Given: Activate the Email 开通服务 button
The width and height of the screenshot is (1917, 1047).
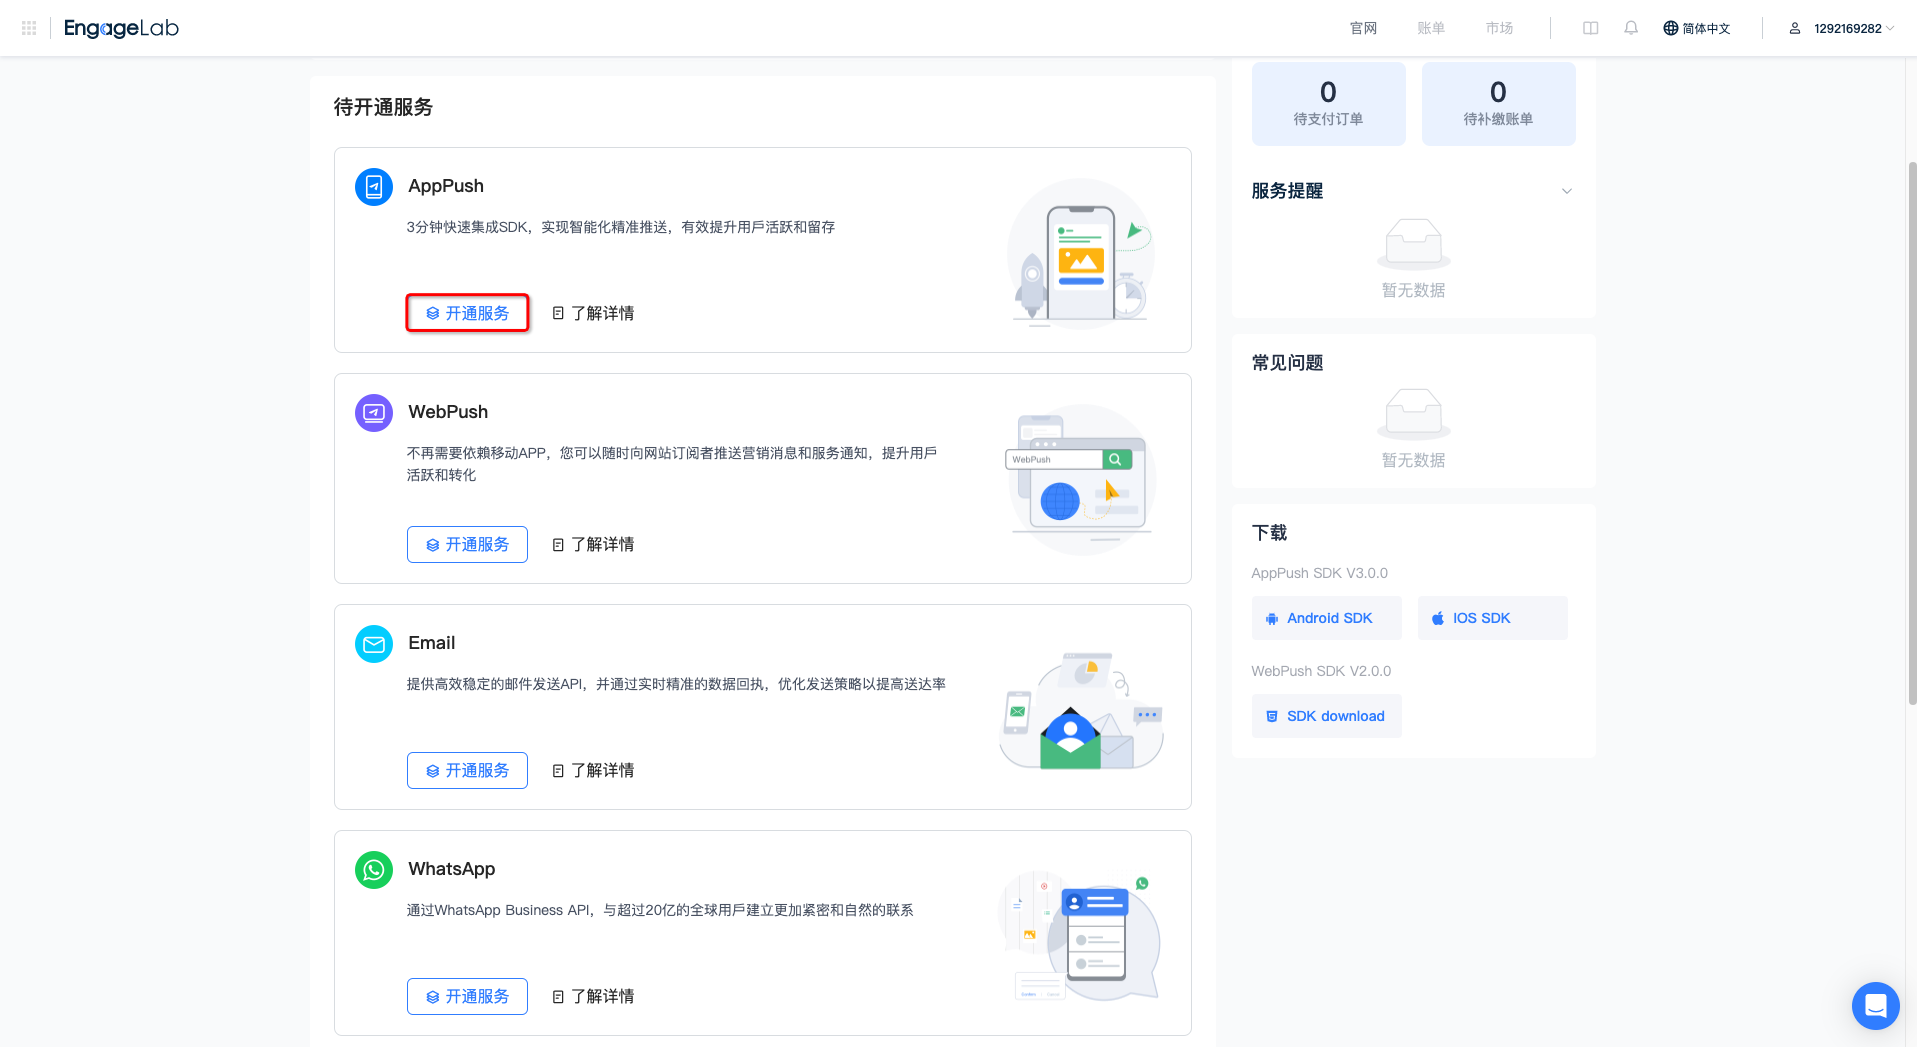Looking at the screenshot, I should [467, 770].
